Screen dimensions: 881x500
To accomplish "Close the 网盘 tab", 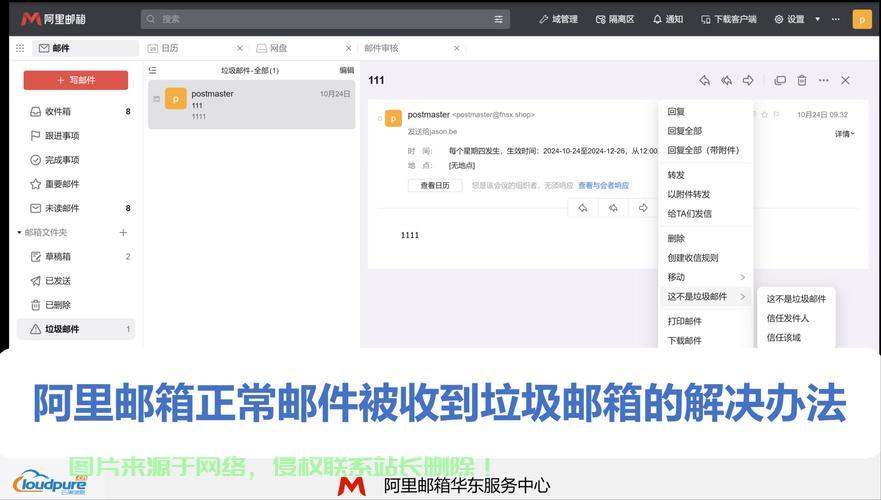I will [x=348, y=48].
